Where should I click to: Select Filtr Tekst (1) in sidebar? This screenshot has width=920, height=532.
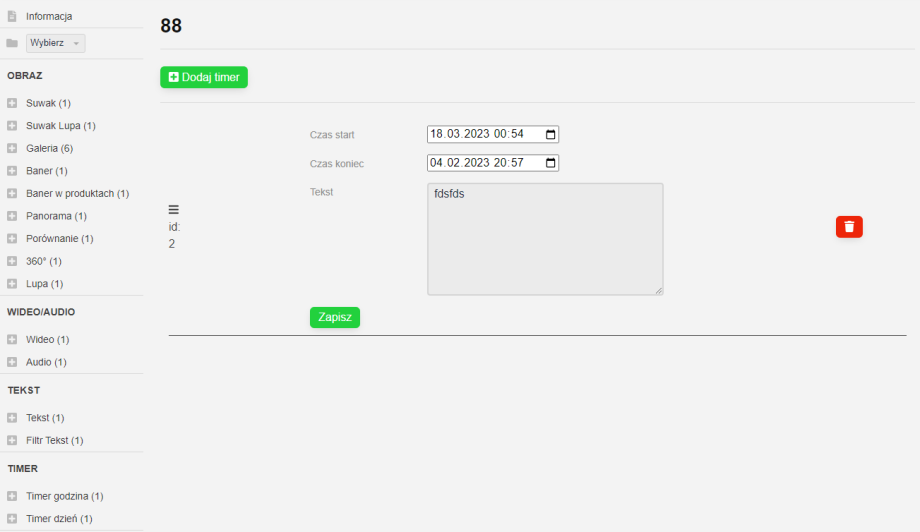[x=54, y=440]
